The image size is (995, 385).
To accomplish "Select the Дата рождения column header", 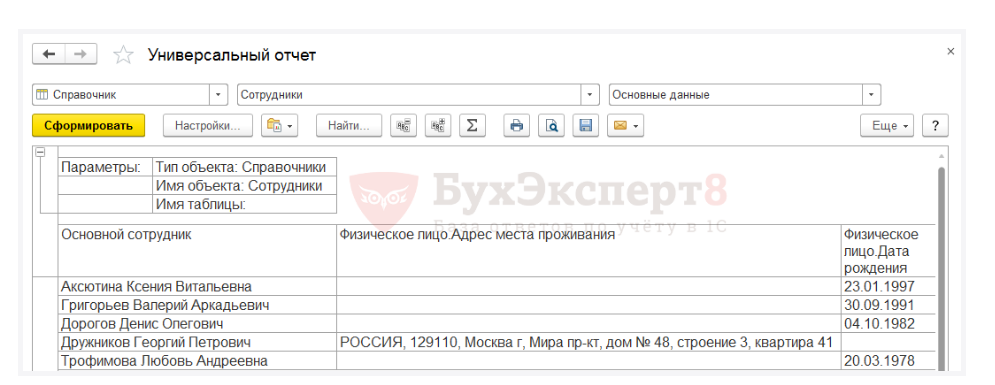I will 888,251.
